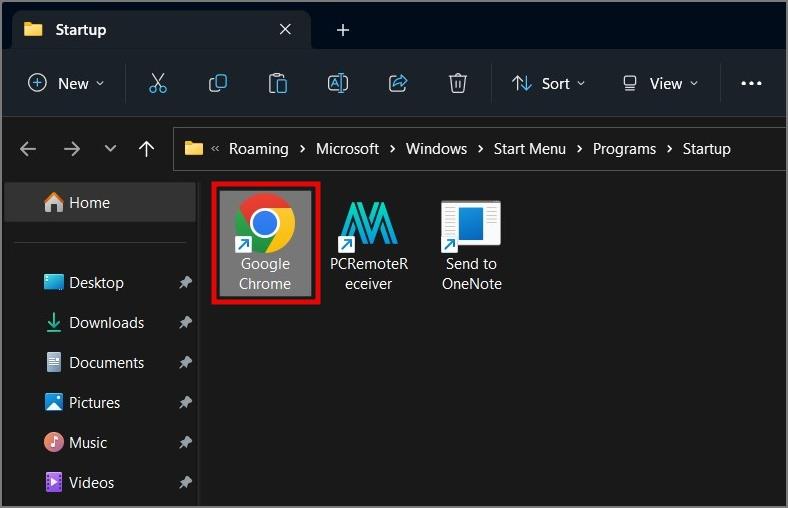The width and height of the screenshot is (788, 508).
Task: Expand chevron after Programs in breadcrumb
Action: [669, 149]
